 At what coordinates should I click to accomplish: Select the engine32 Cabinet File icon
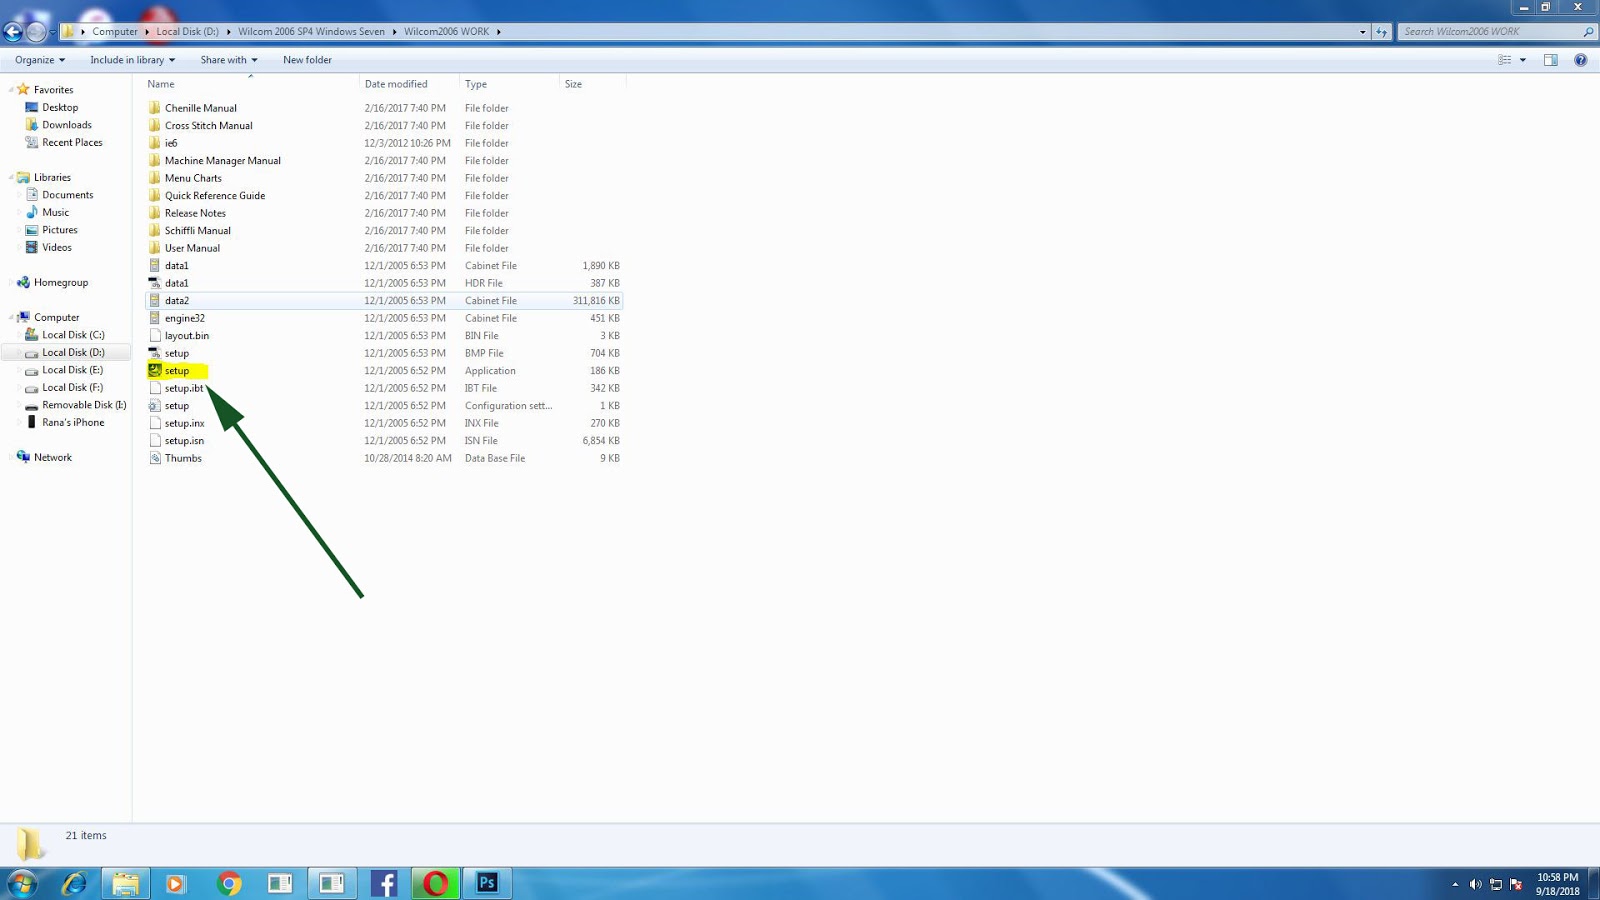point(155,318)
